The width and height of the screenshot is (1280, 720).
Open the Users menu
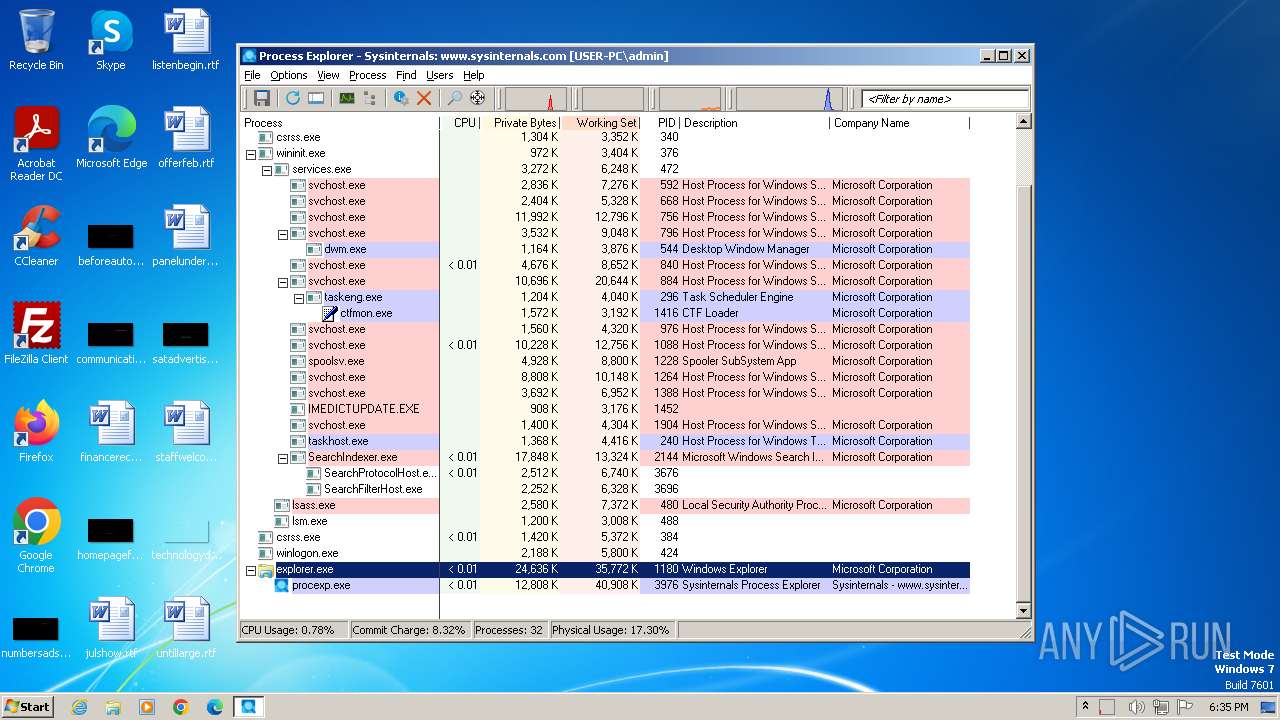click(439, 75)
